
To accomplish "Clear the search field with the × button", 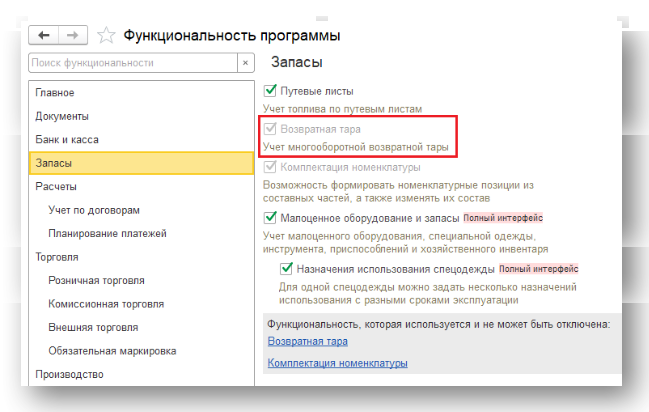I will [x=245, y=63].
